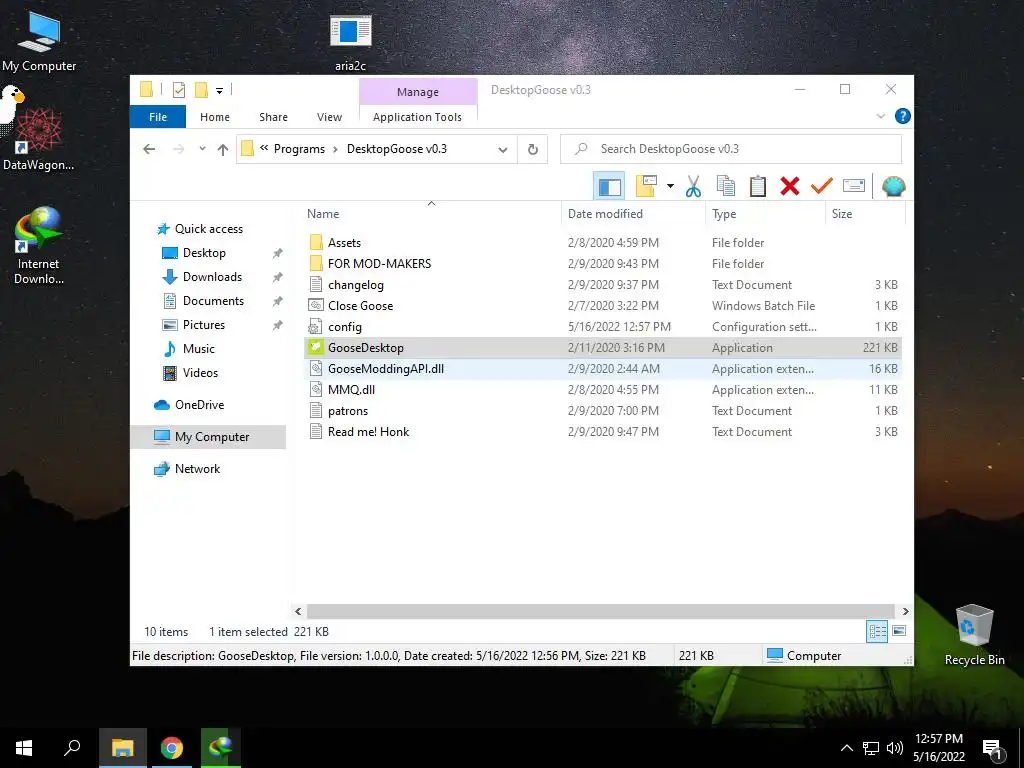This screenshot has height=768, width=1024.
Task: Open the File tab
Action: click(x=158, y=117)
